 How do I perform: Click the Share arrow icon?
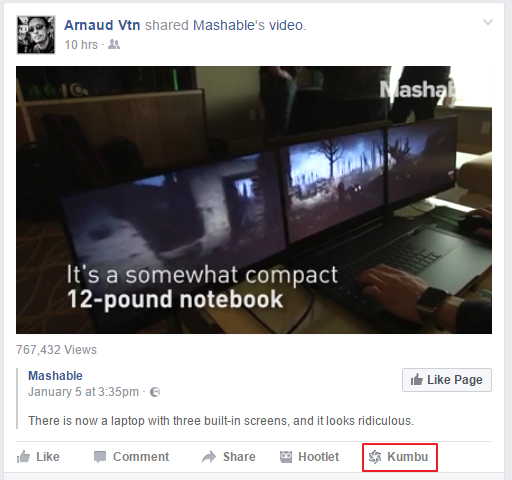point(209,457)
